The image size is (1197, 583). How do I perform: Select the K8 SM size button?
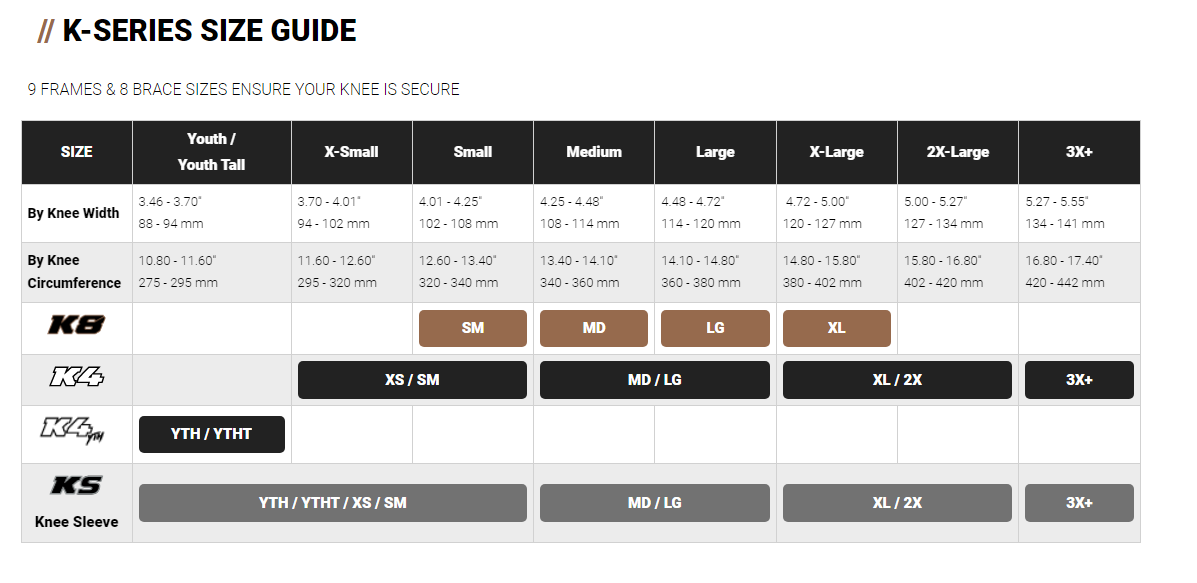pos(473,328)
